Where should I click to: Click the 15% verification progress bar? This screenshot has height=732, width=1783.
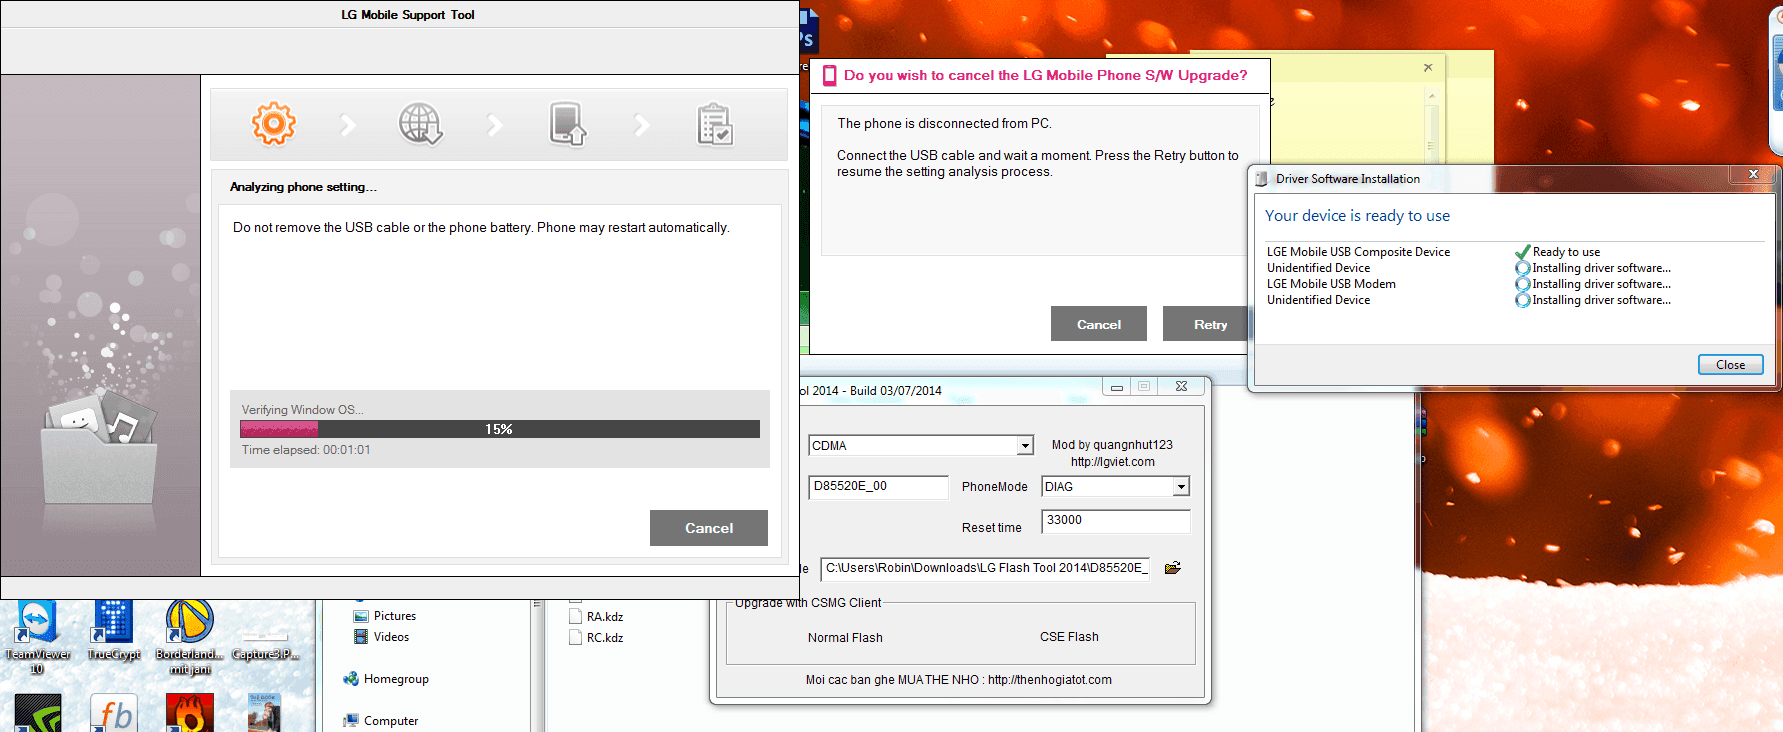click(x=500, y=429)
